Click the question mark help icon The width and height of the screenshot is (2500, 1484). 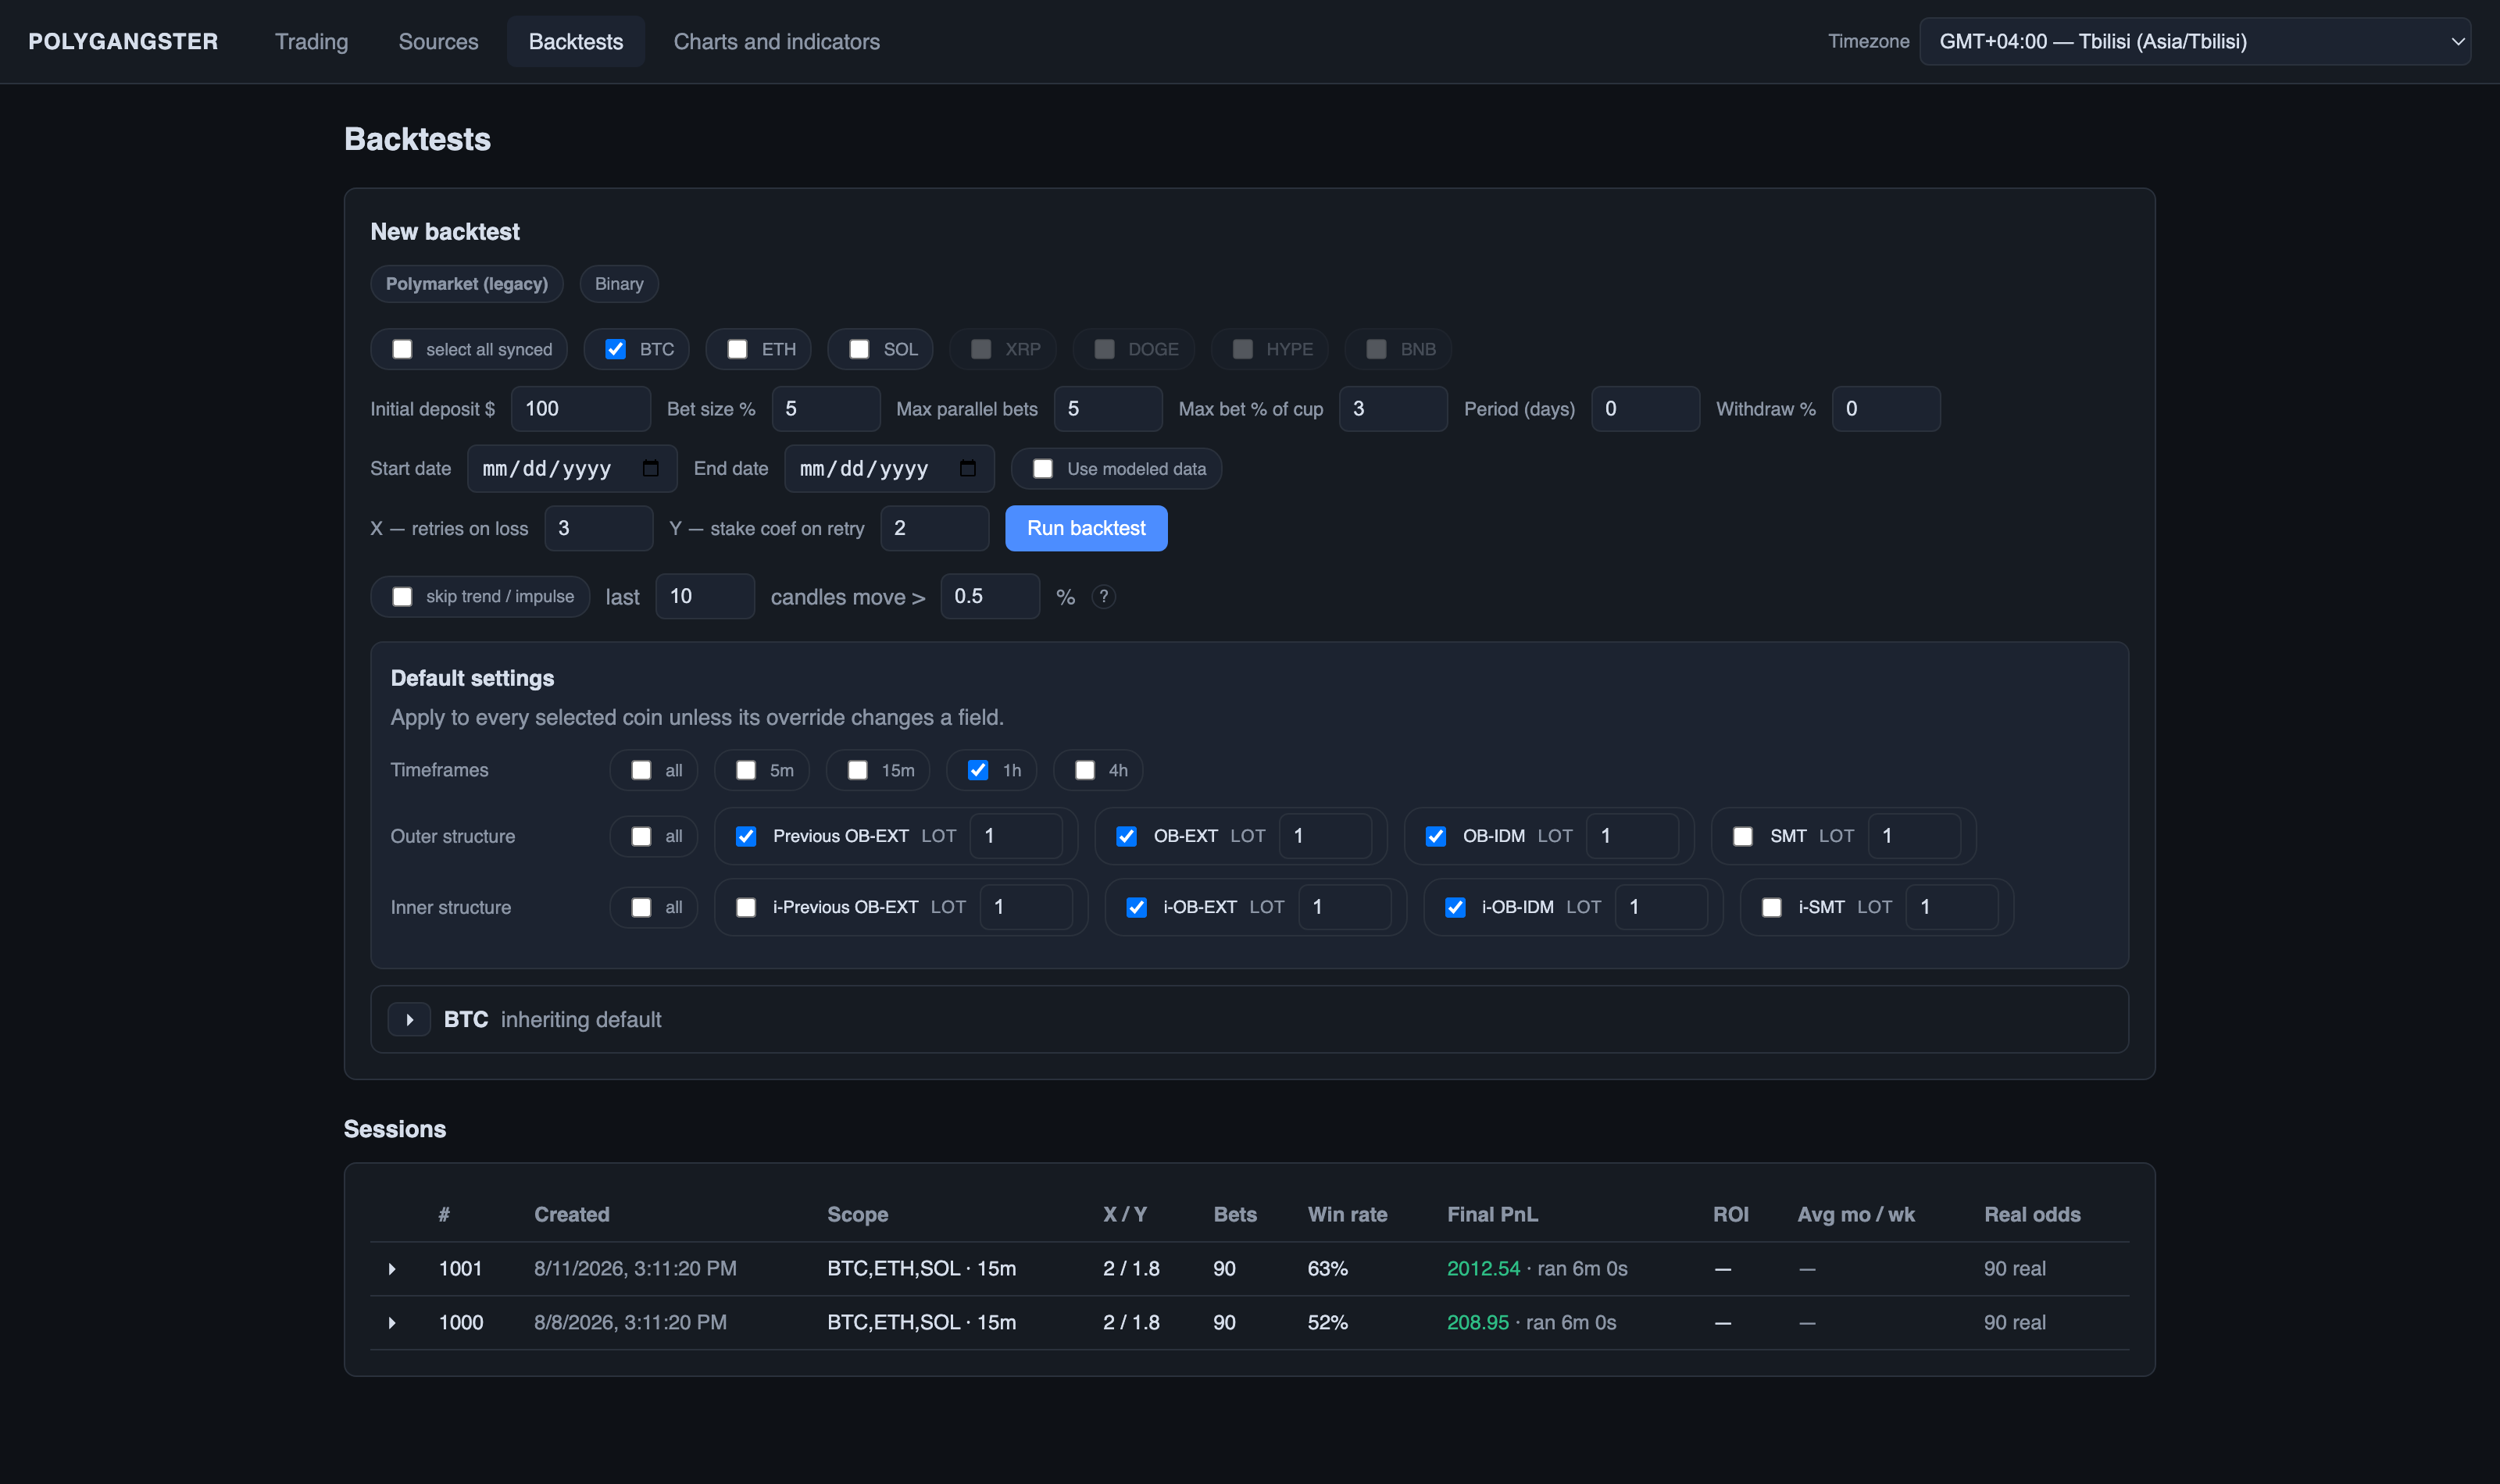click(1103, 597)
